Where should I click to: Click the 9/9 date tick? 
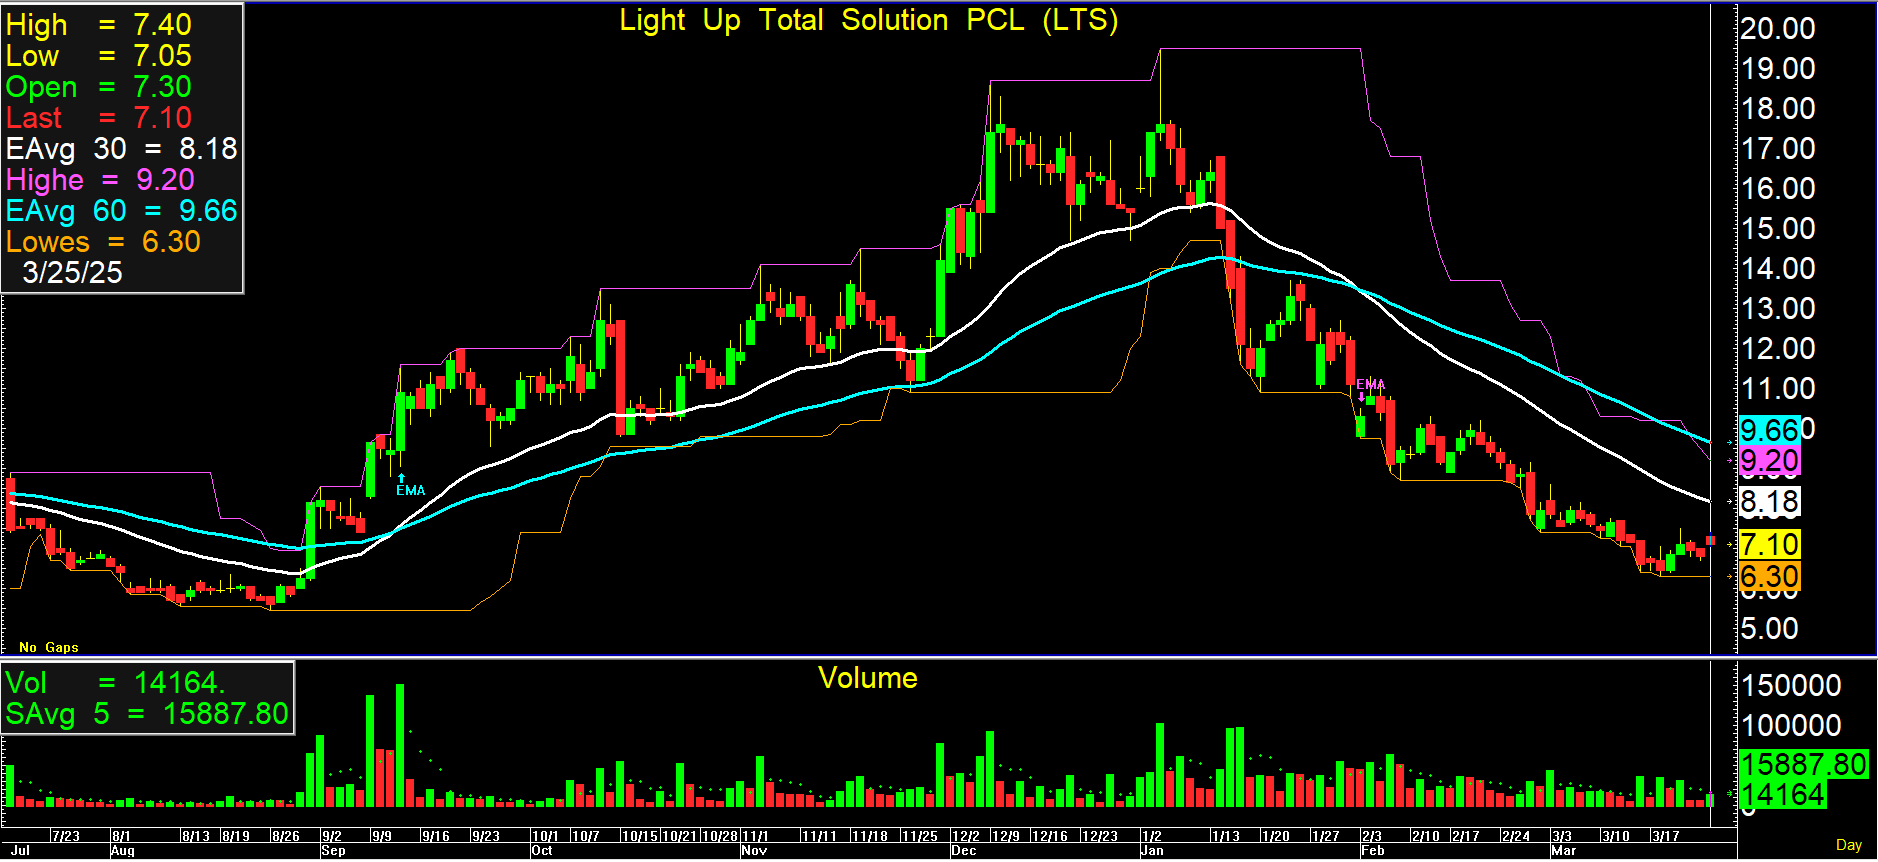(x=382, y=836)
